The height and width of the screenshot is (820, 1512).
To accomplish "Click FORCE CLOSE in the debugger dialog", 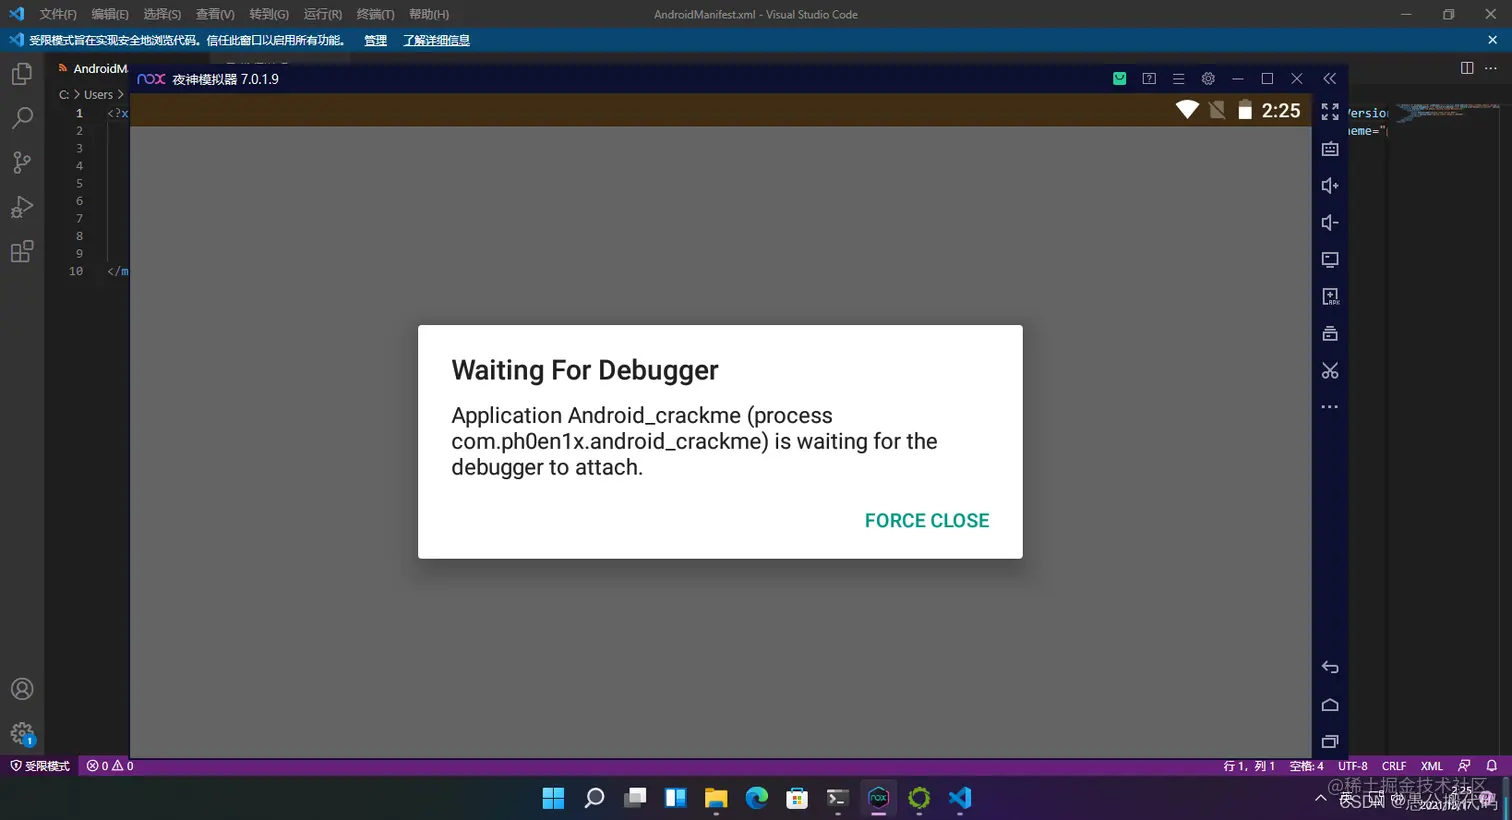I will click(x=927, y=521).
